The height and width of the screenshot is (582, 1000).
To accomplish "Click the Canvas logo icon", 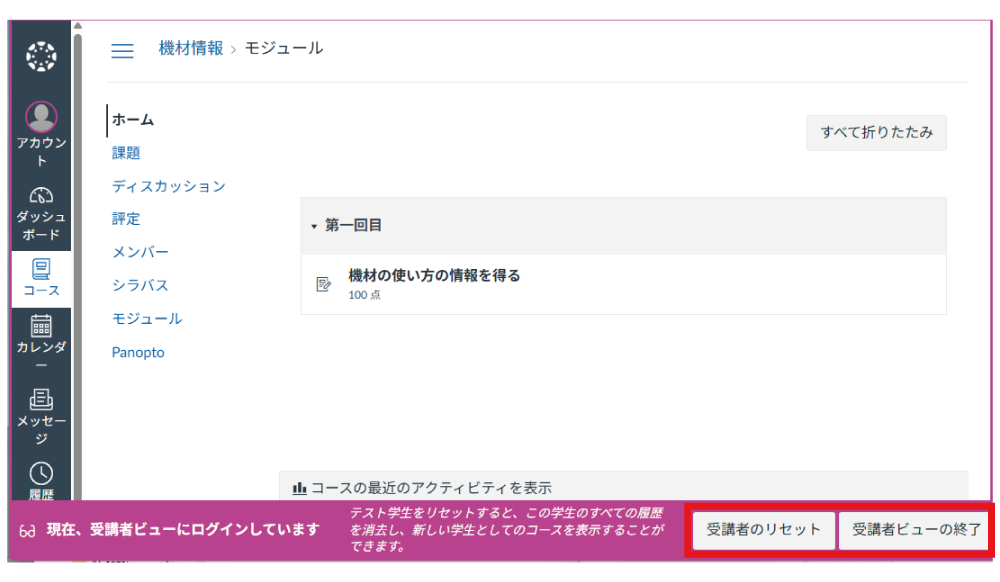I will [x=41, y=57].
